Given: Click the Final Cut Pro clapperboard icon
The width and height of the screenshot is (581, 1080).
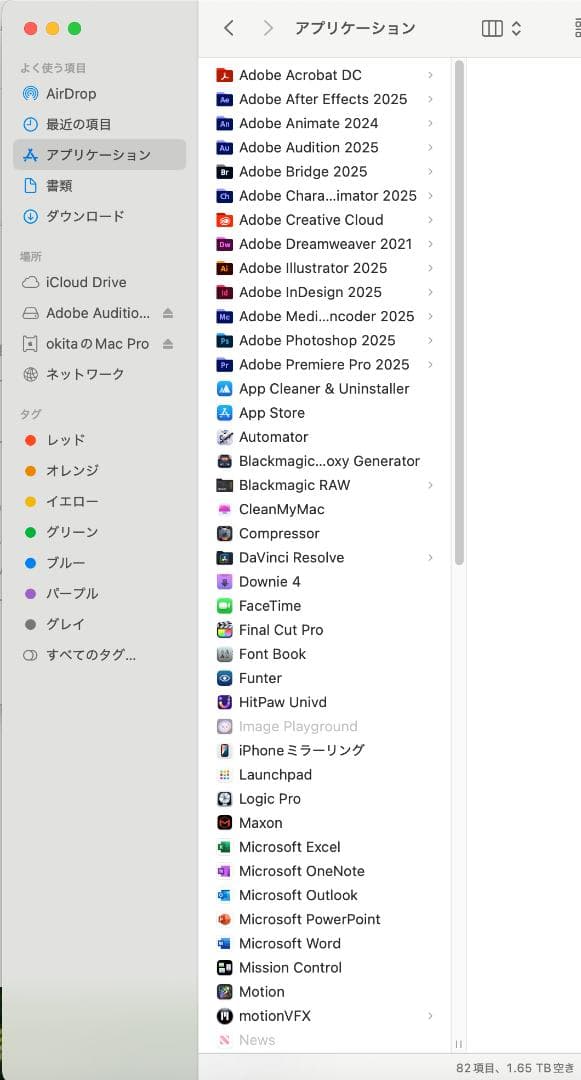Looking at the screenshot, I should tap(224, 630).
